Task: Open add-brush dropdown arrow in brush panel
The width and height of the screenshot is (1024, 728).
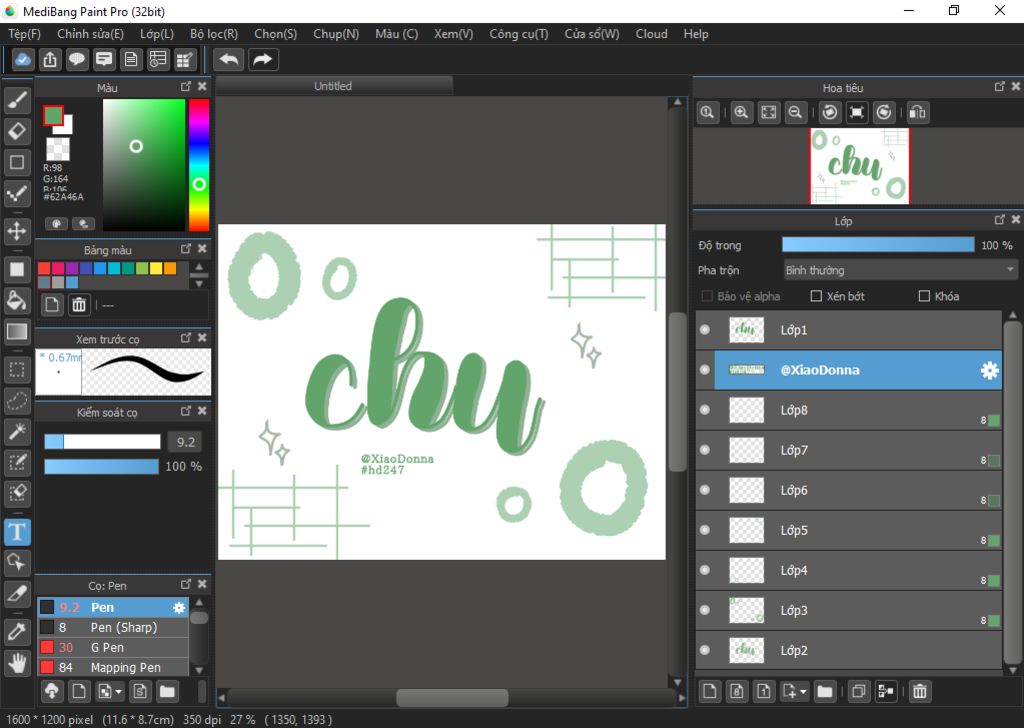Action: click(119, 691)
